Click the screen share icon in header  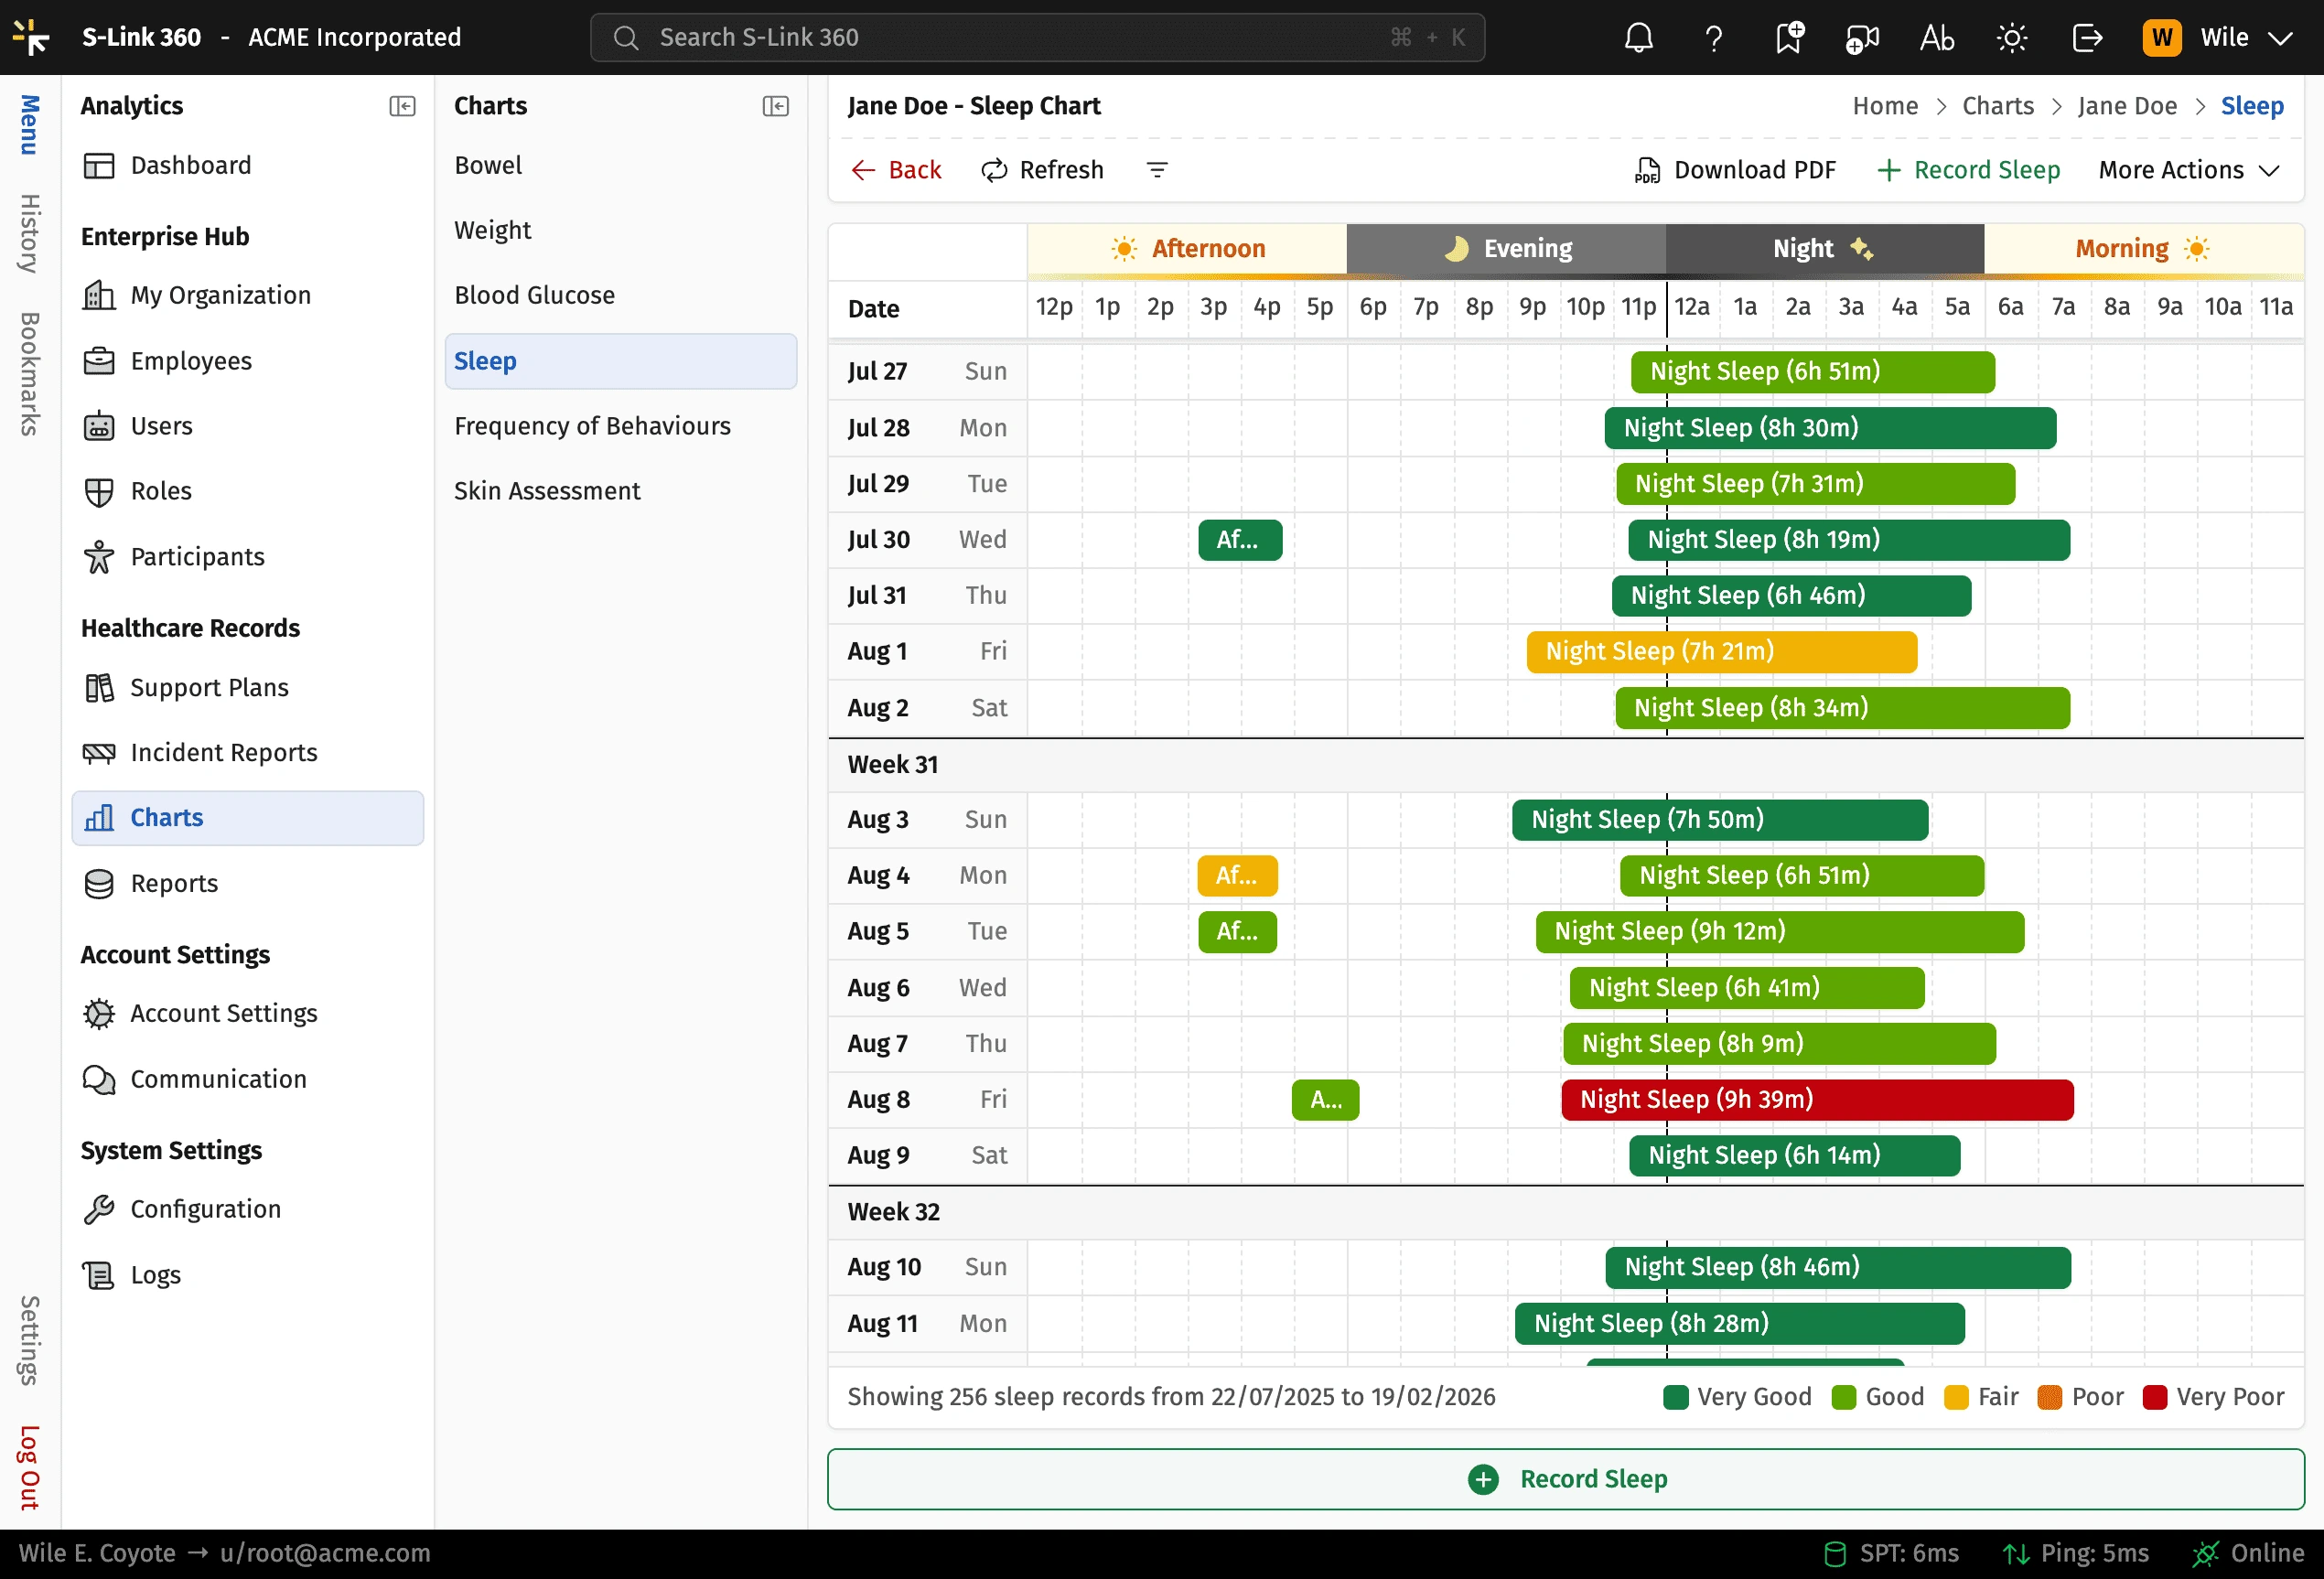click(x=1862, y=38)
